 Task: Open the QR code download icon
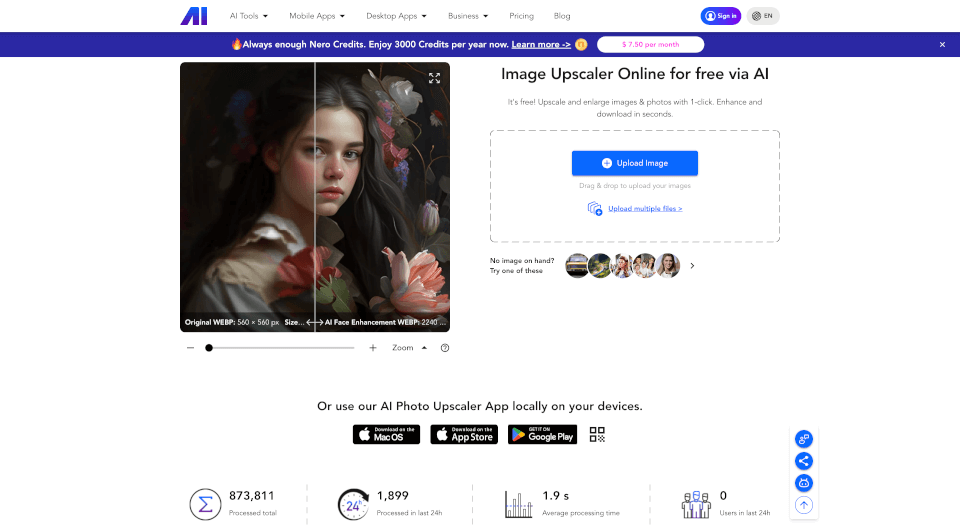(597, 434)
